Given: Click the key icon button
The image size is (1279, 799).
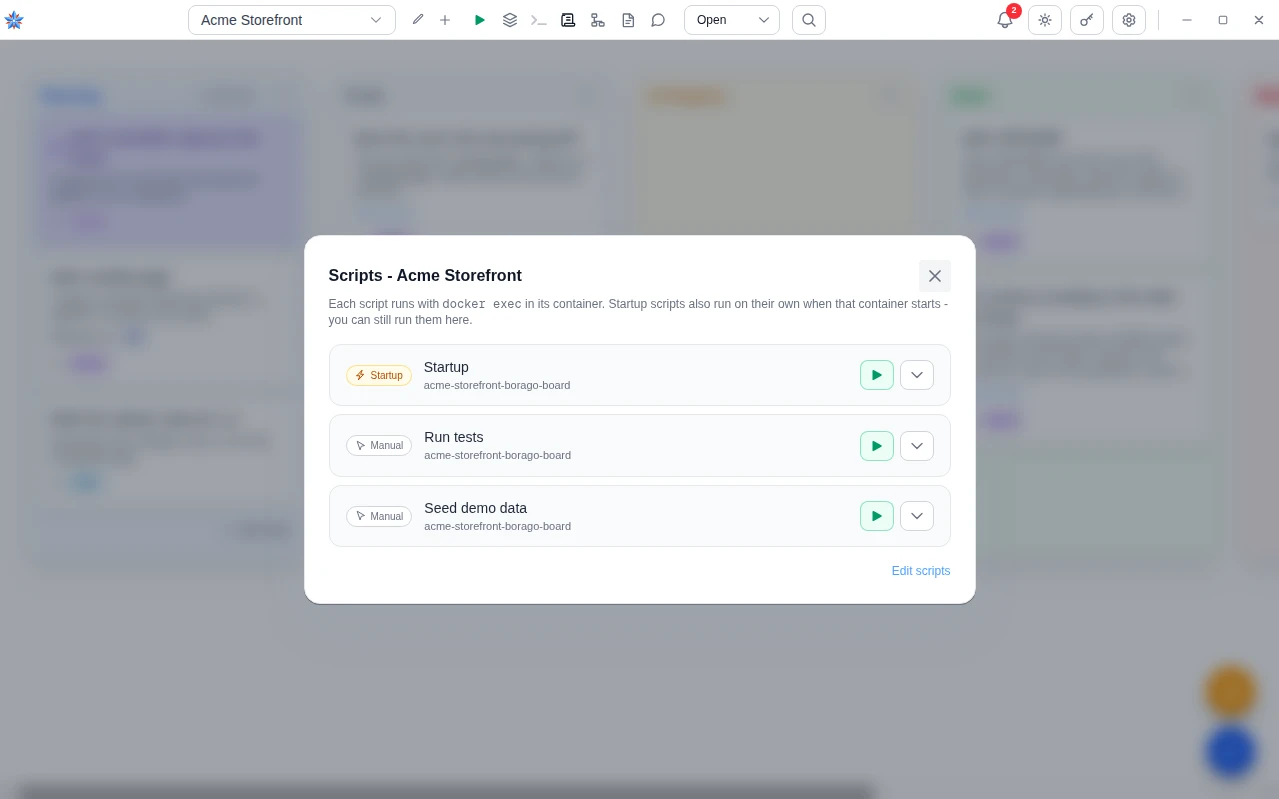Looking at the screenshot, I should pyautogui.click(x=1087, y=20).
